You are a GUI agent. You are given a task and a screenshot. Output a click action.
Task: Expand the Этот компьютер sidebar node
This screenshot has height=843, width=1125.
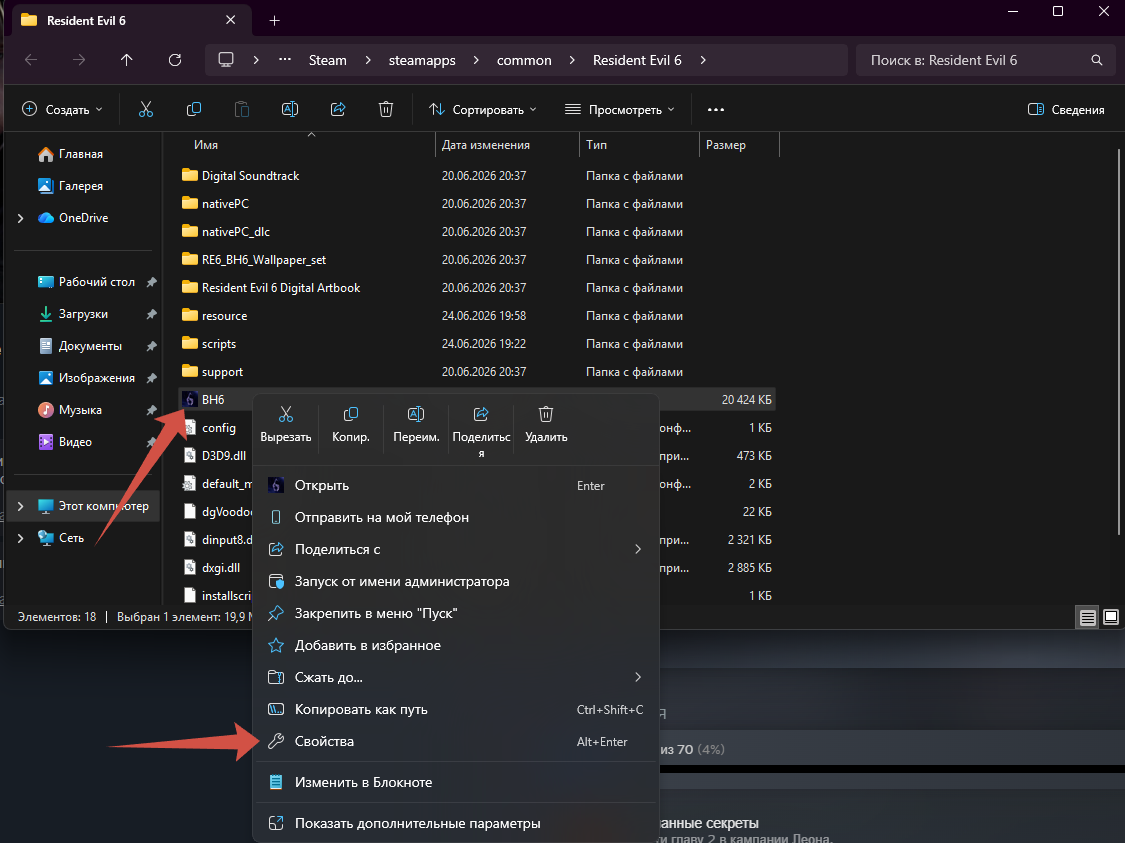click(20, 506)
